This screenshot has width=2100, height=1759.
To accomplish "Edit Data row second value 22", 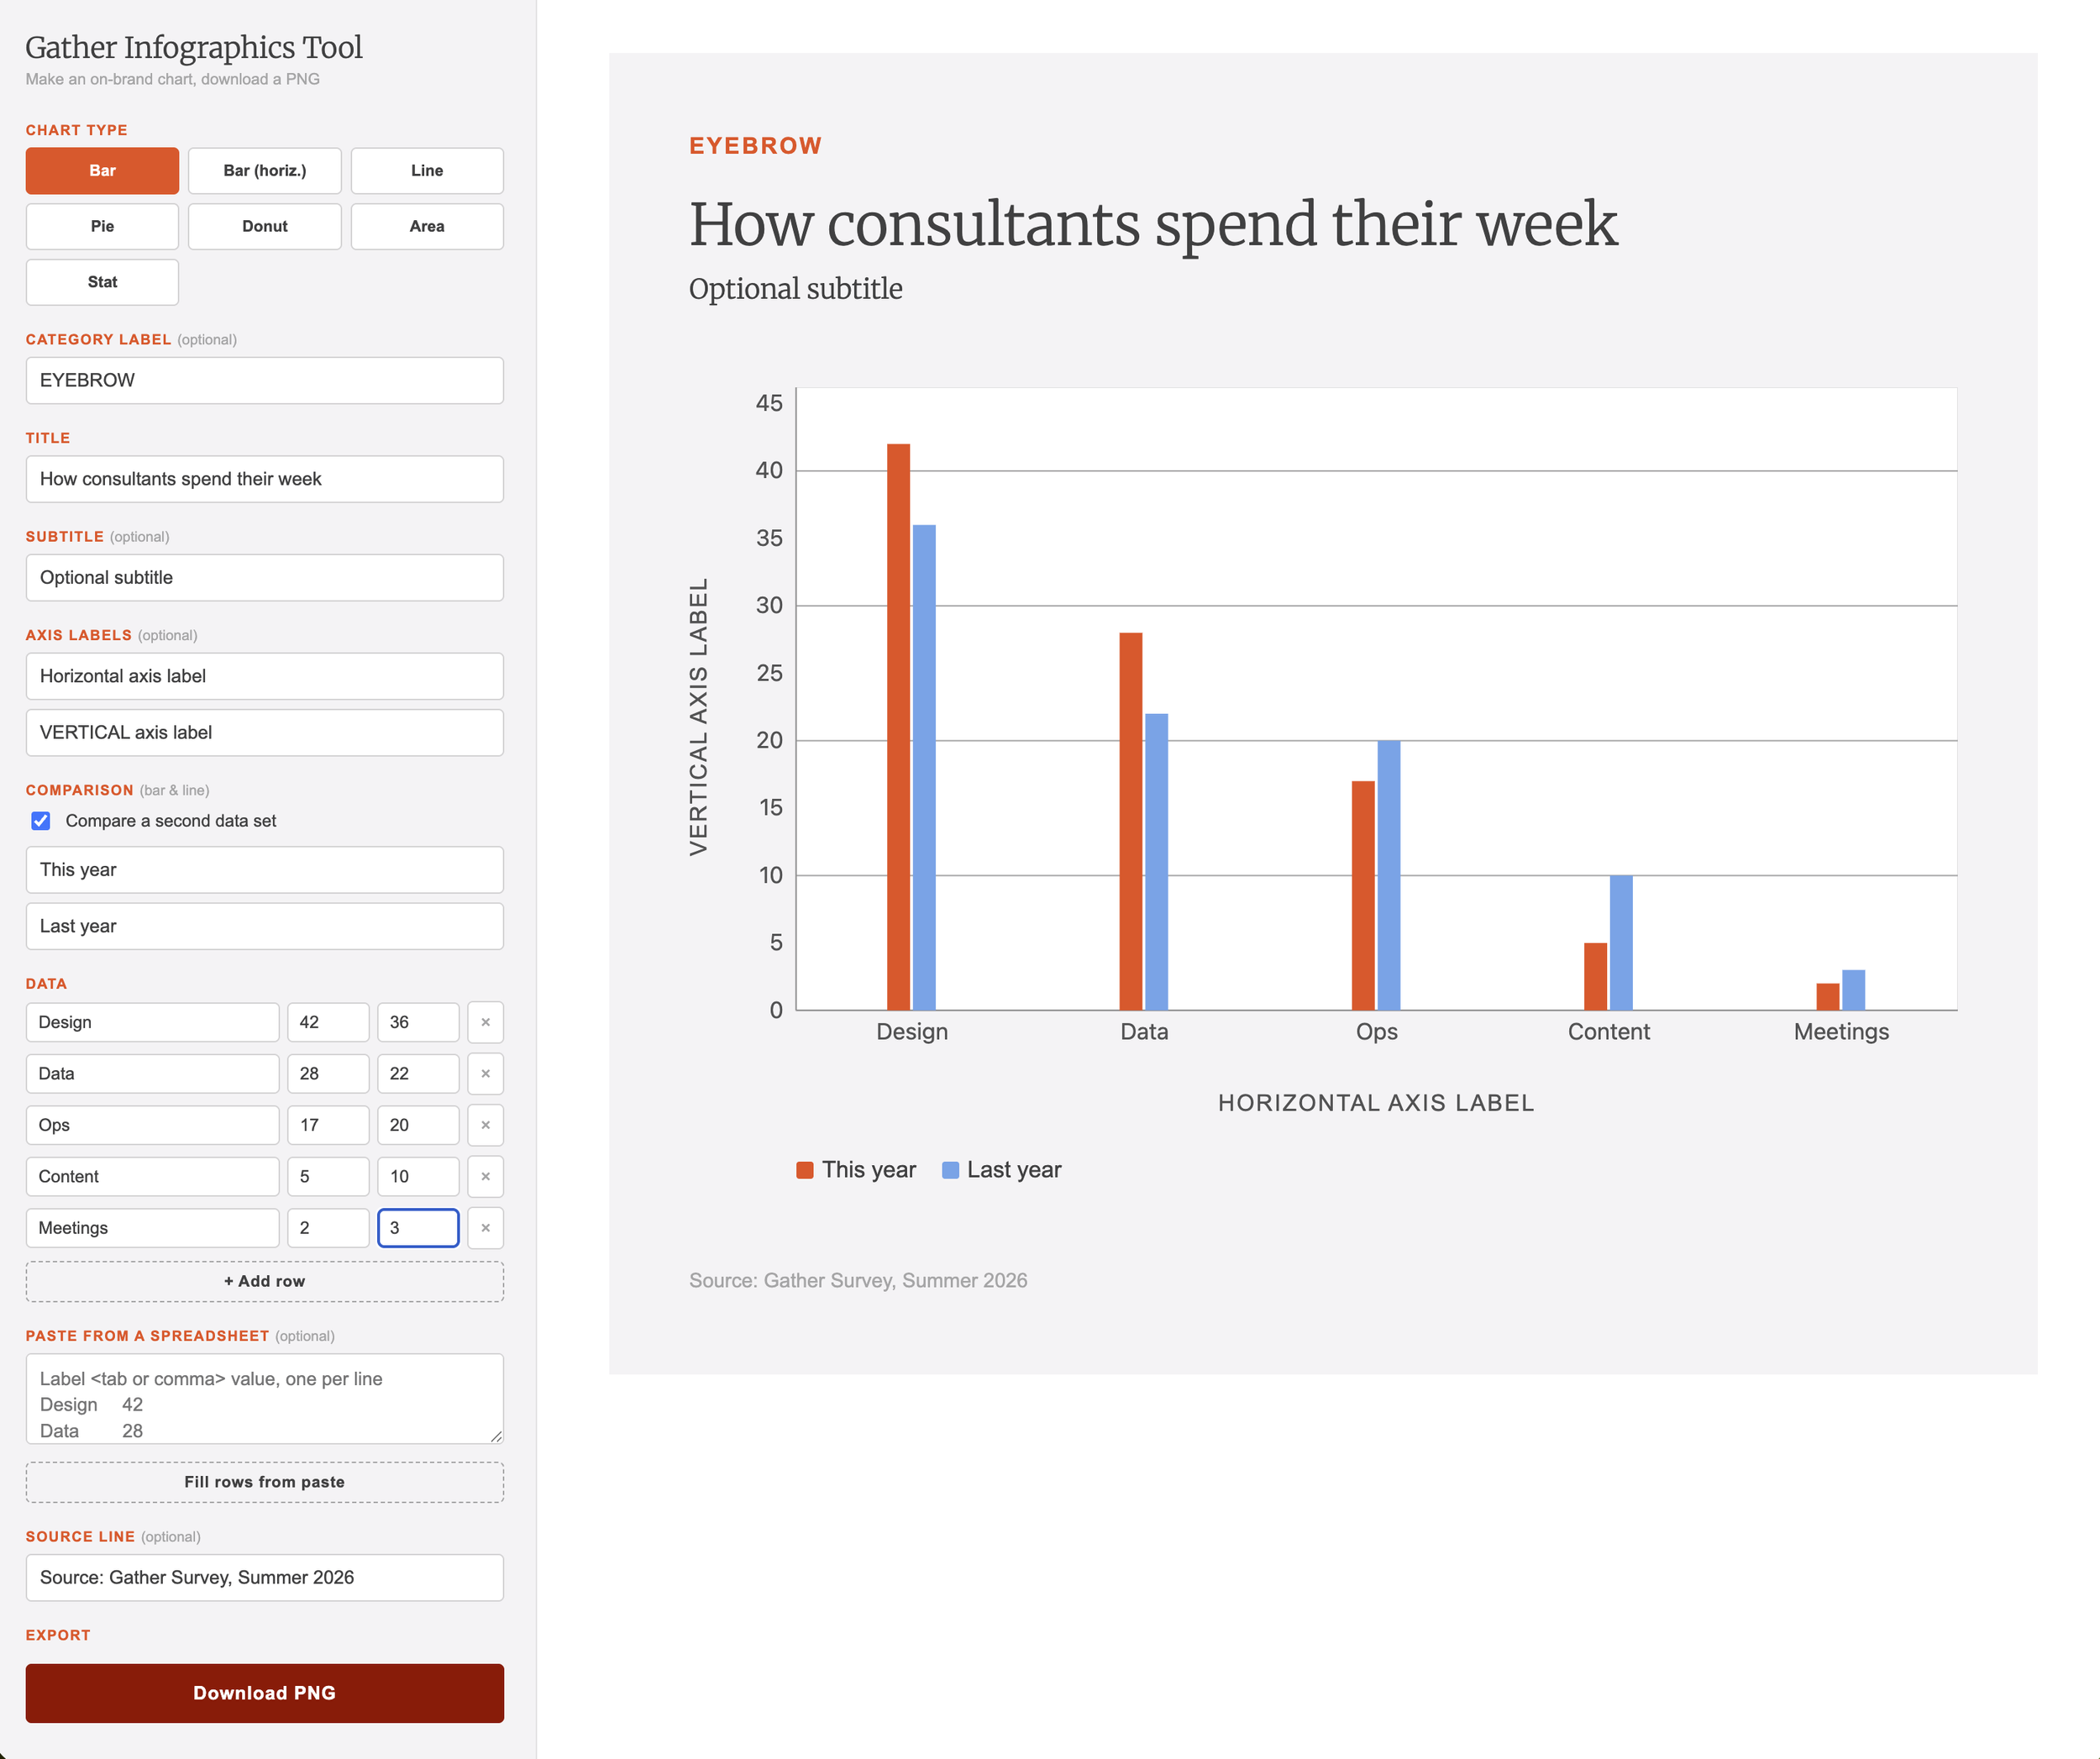I will pyautogui.click(x=418, y=1073).
